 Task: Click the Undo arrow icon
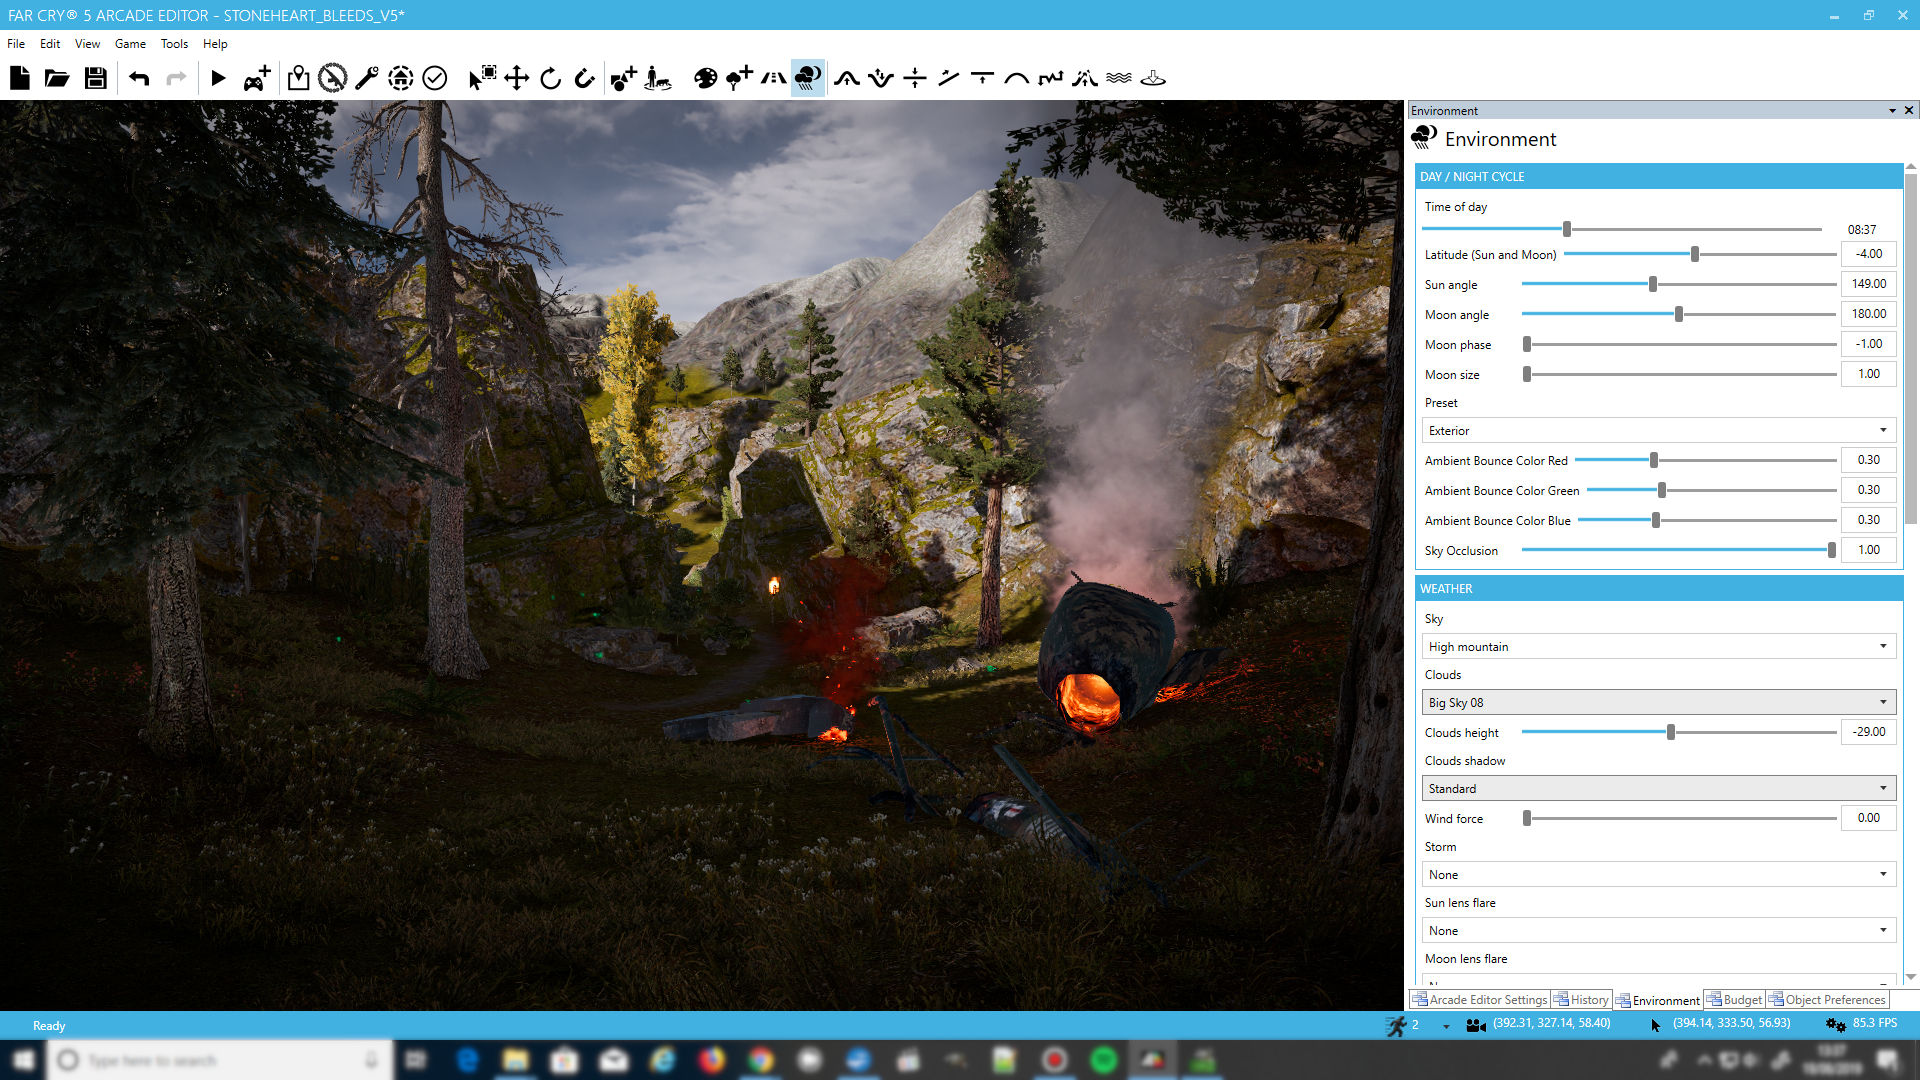(x=139, y=78)
